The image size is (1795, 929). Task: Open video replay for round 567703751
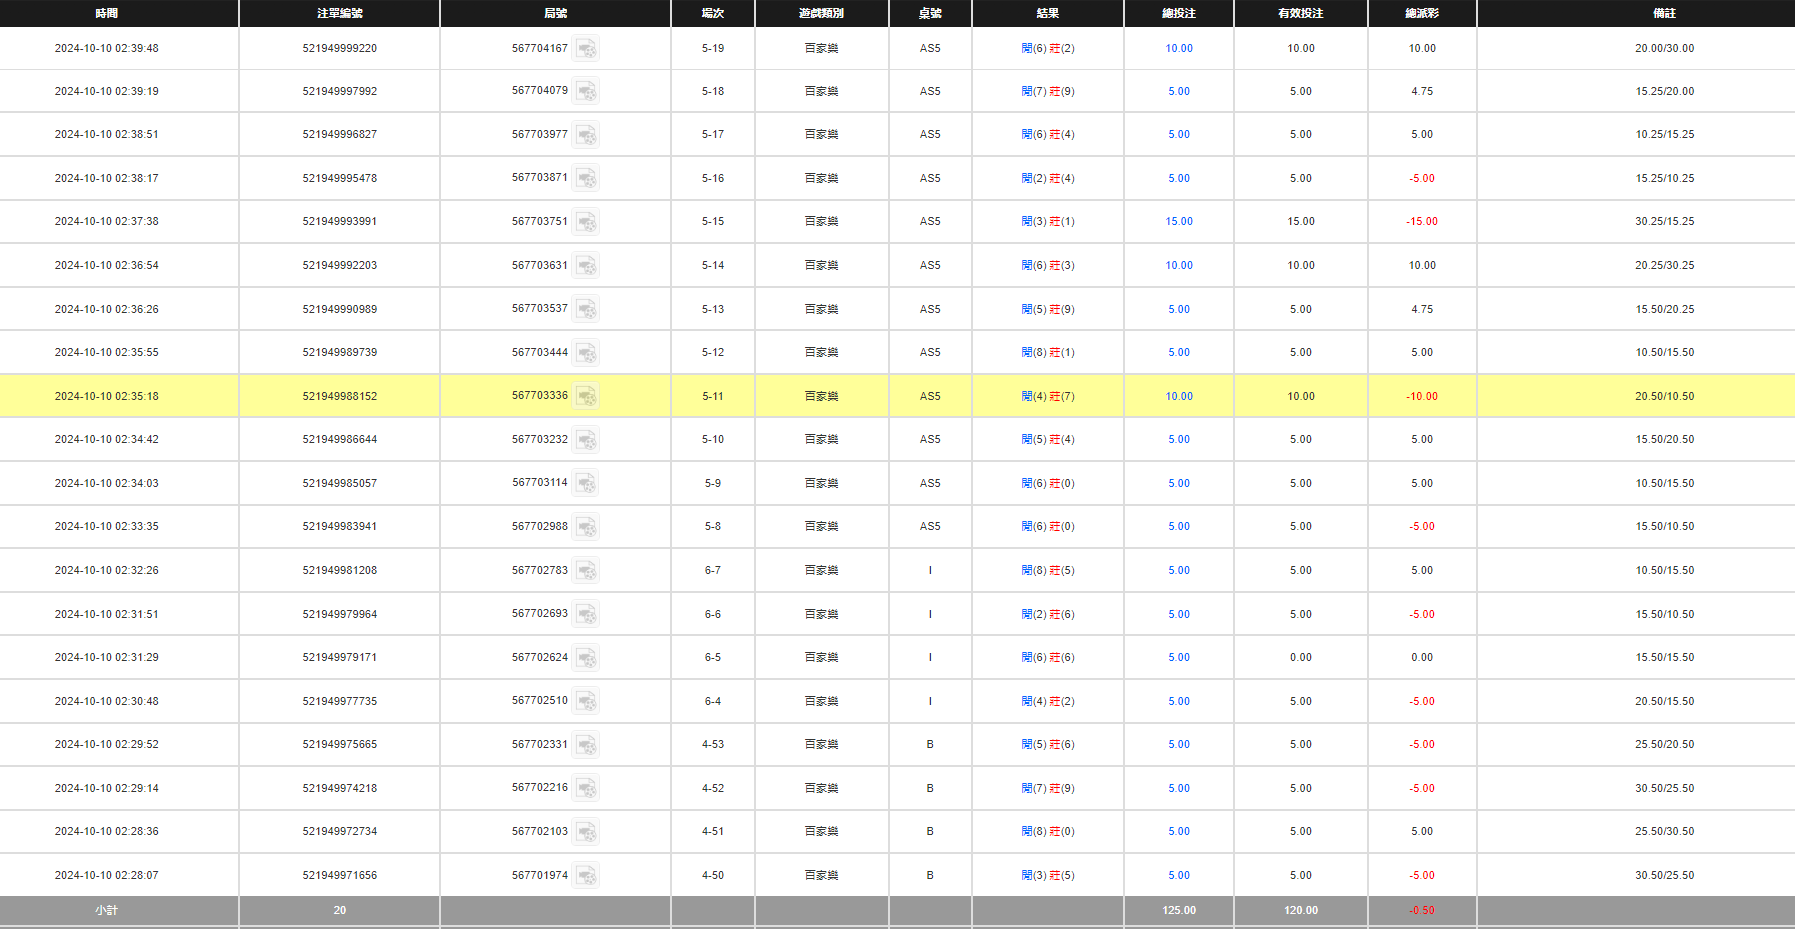click(x=586, y=222)
